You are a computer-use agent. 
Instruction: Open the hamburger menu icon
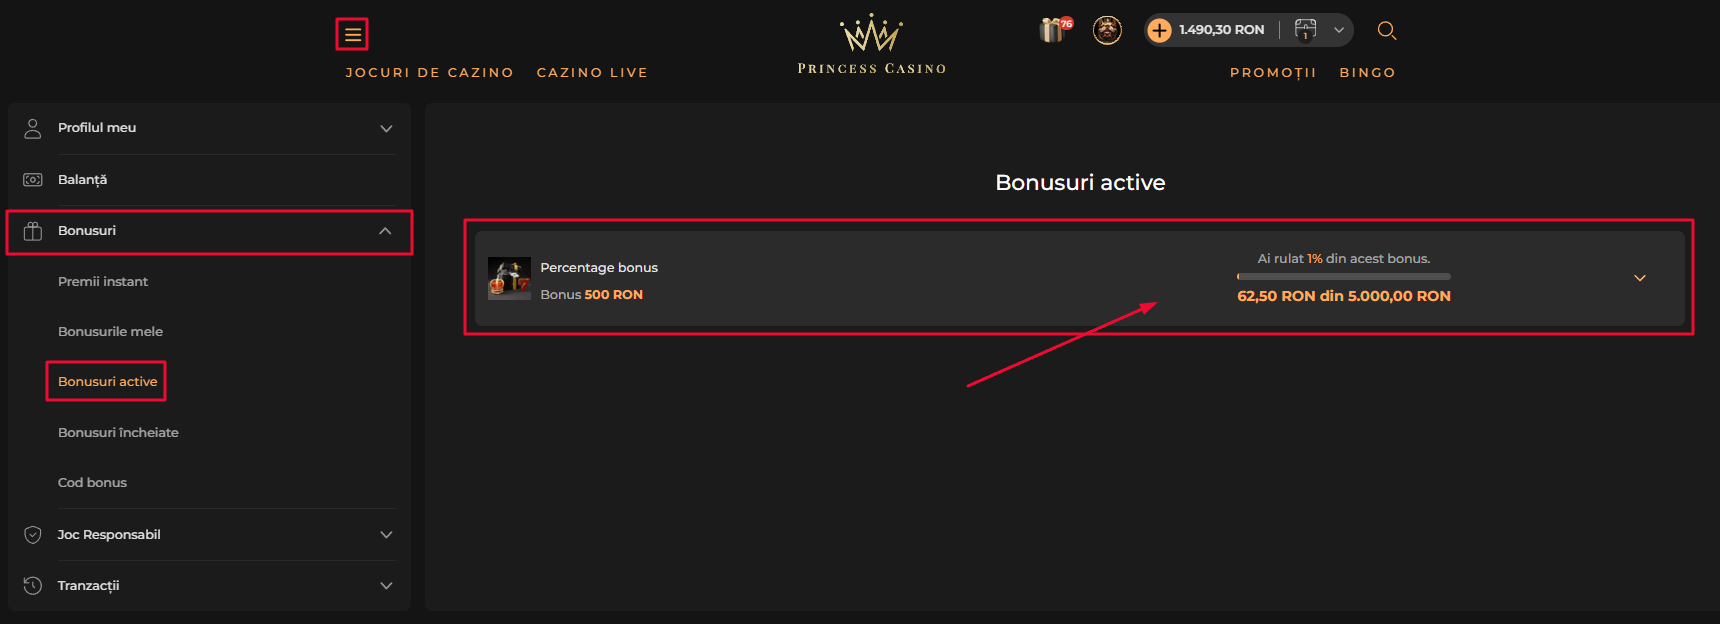point(352,35)
